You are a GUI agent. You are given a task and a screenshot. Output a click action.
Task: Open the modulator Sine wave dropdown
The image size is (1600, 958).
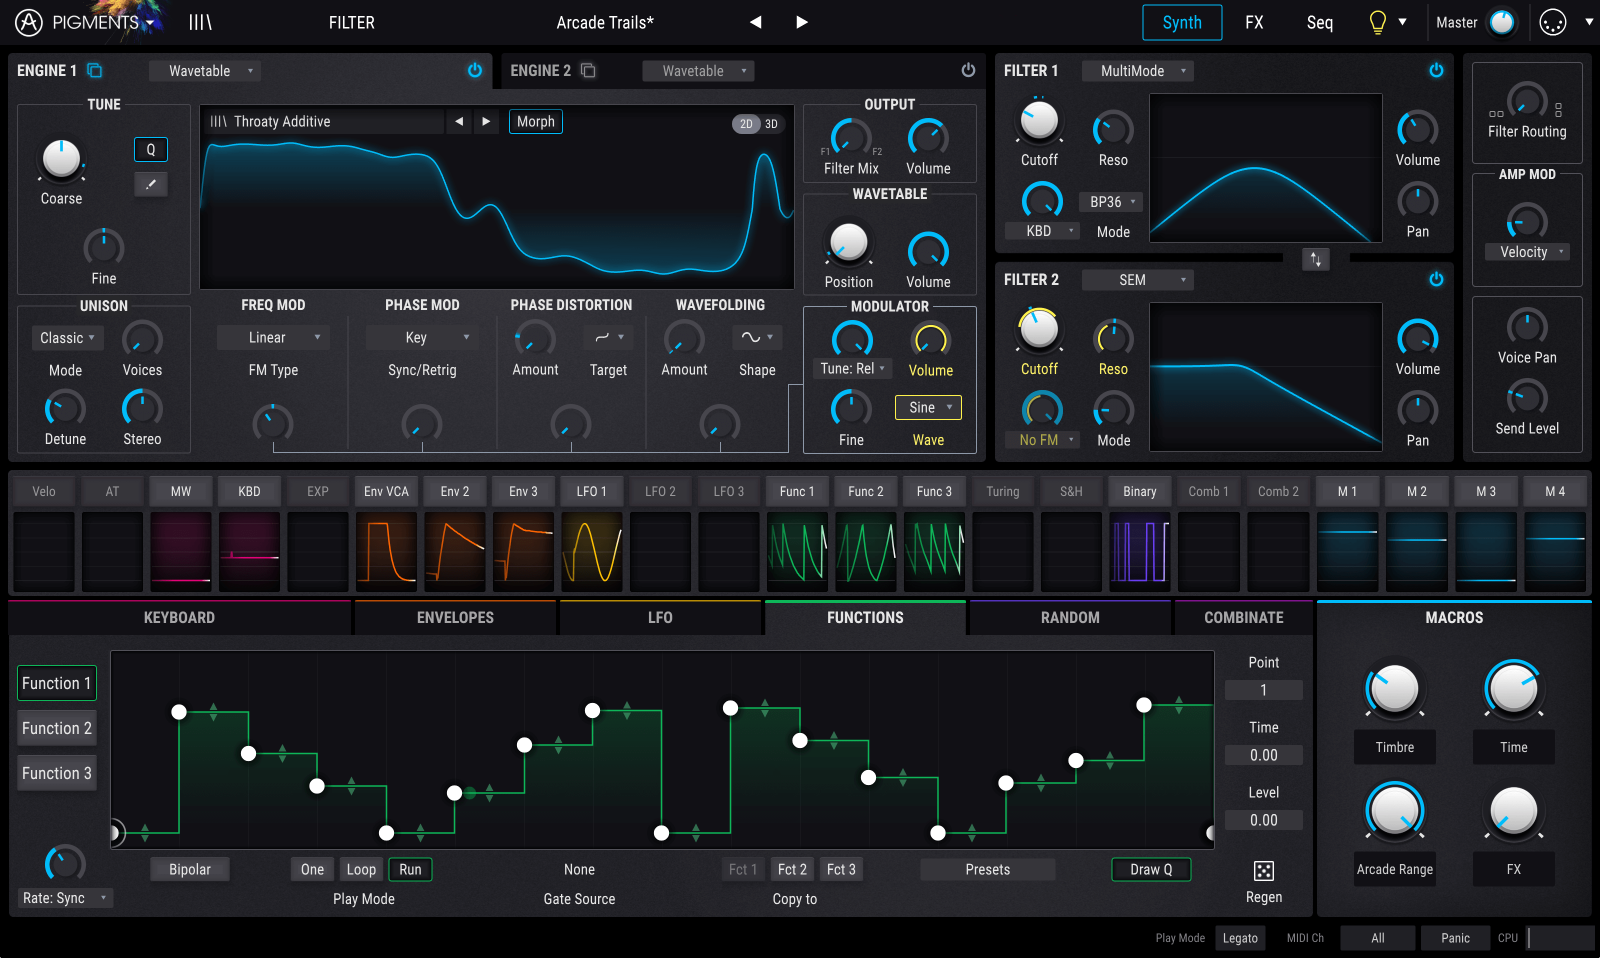click(928, 407)
